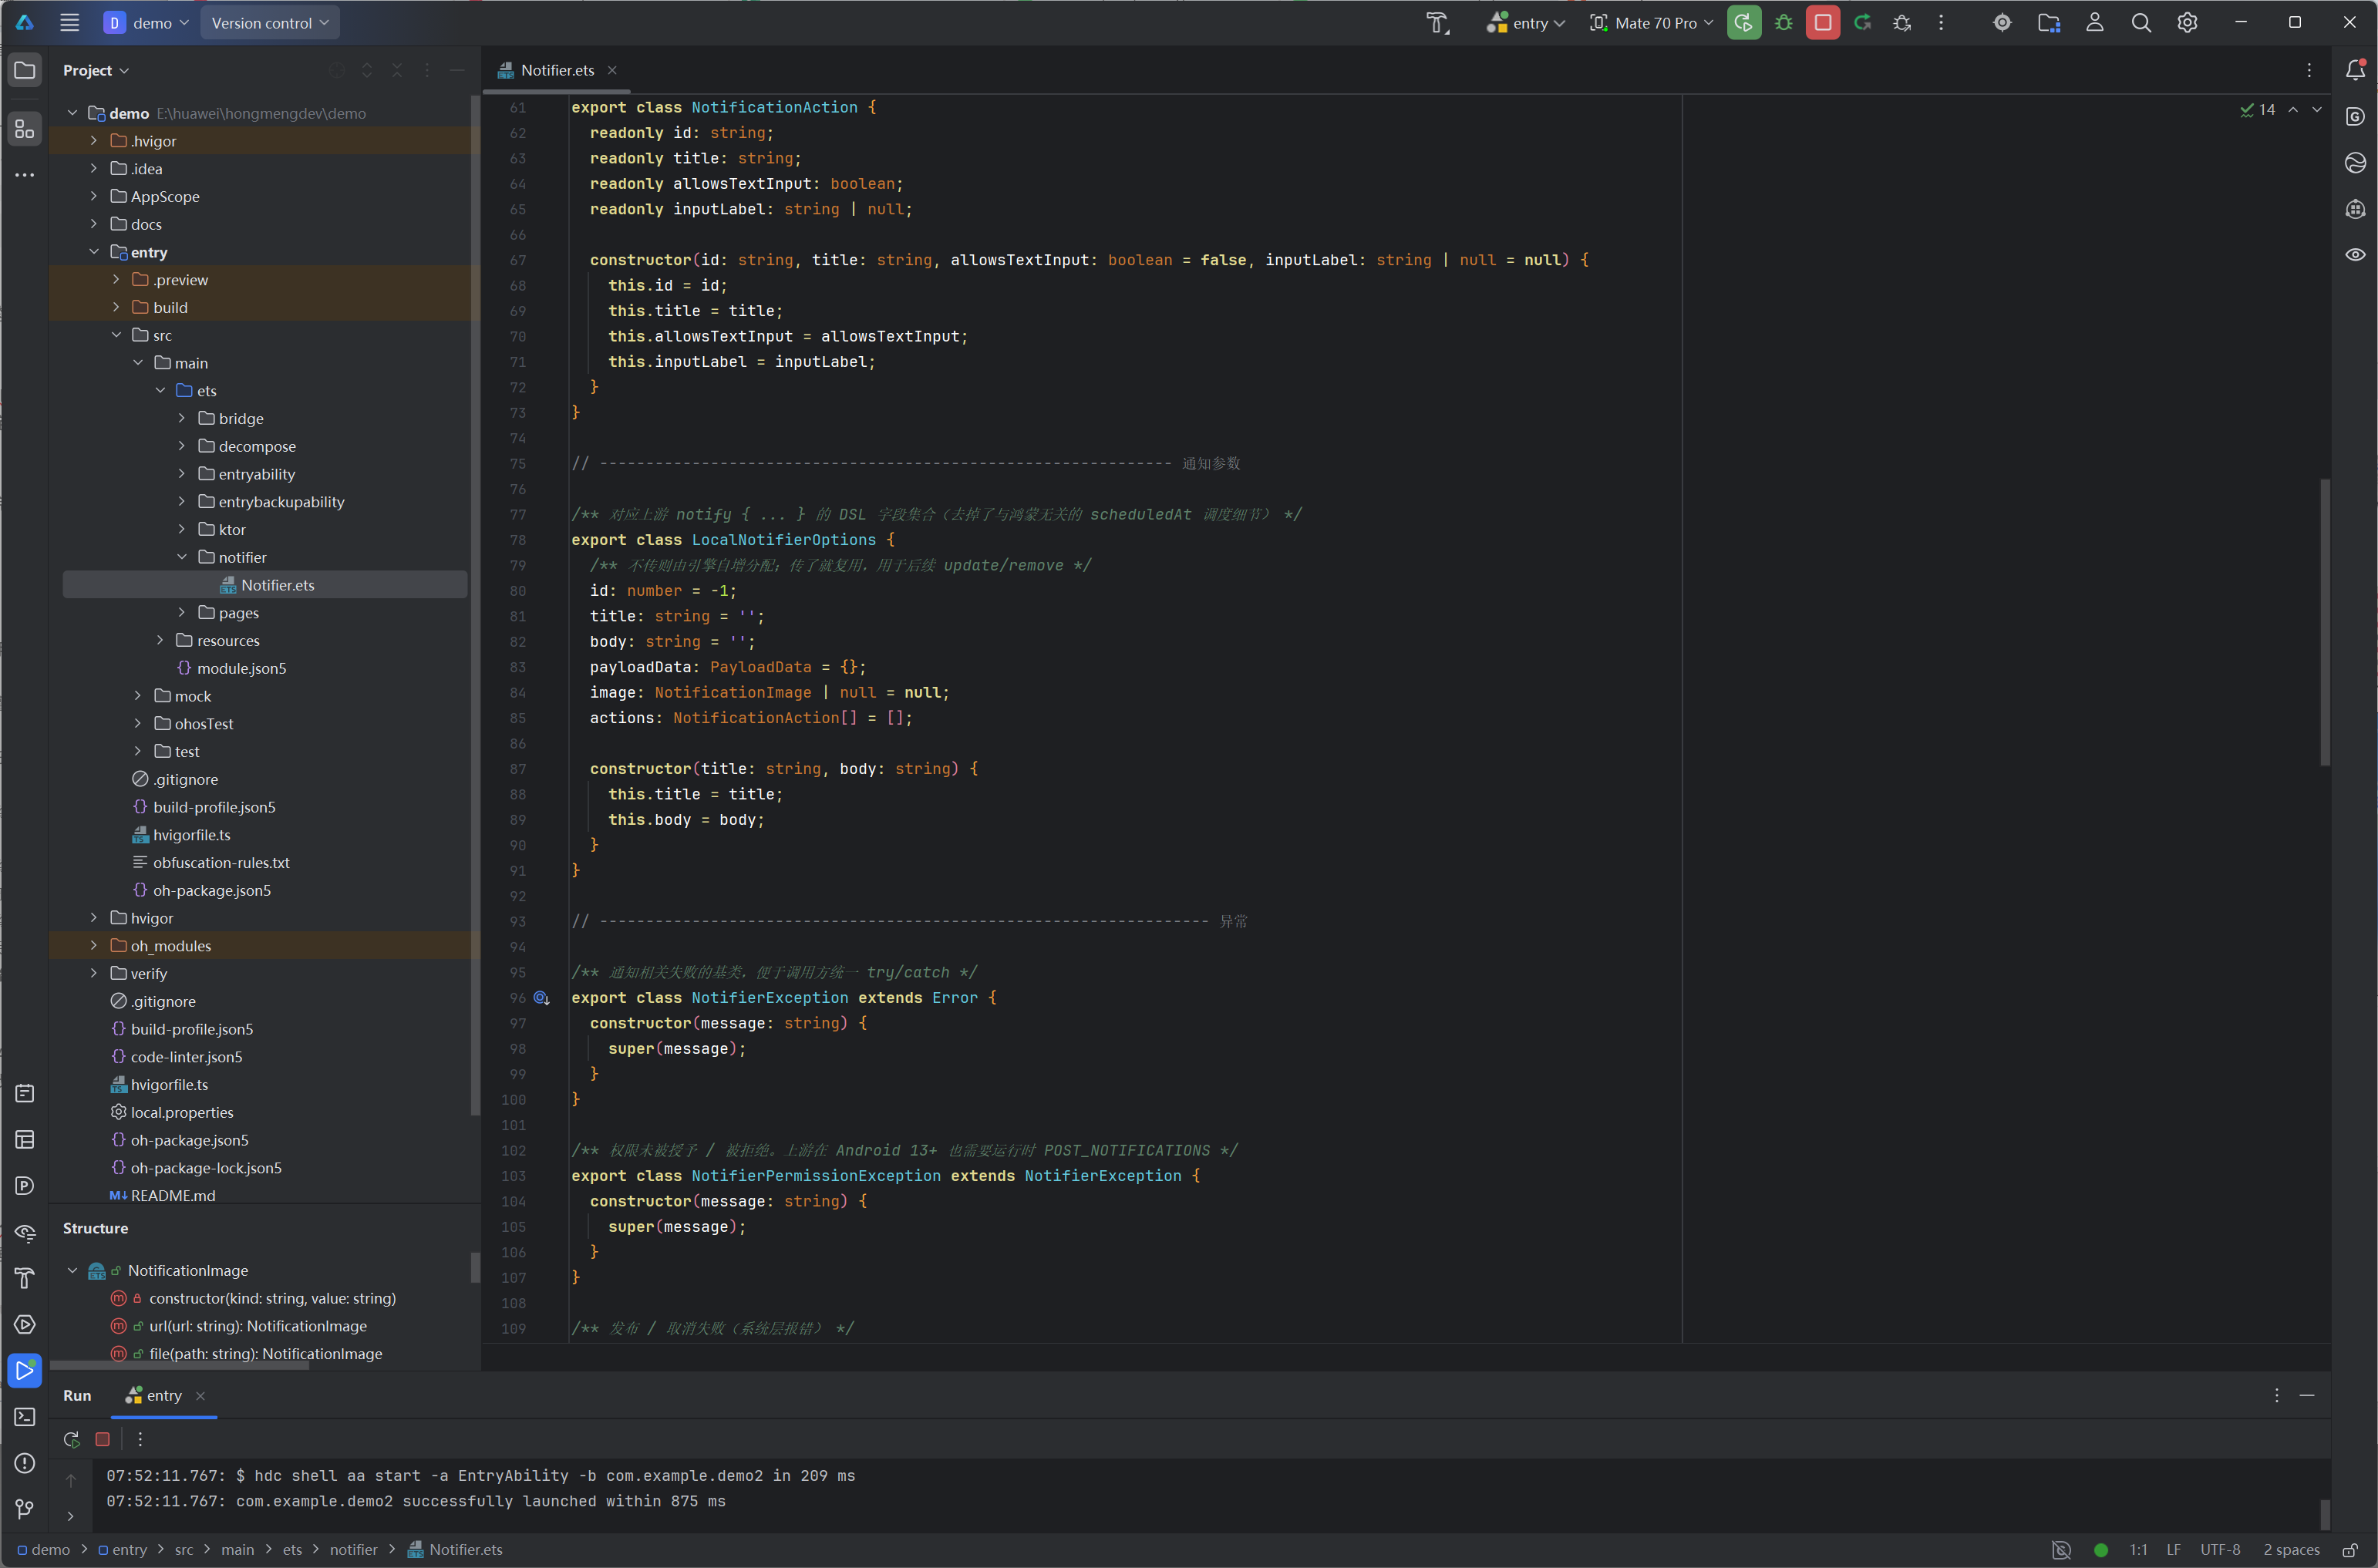Hide the Run panel with minimize dash
Viewport: 2378px width, 1568px height.
[2307, 1396]
